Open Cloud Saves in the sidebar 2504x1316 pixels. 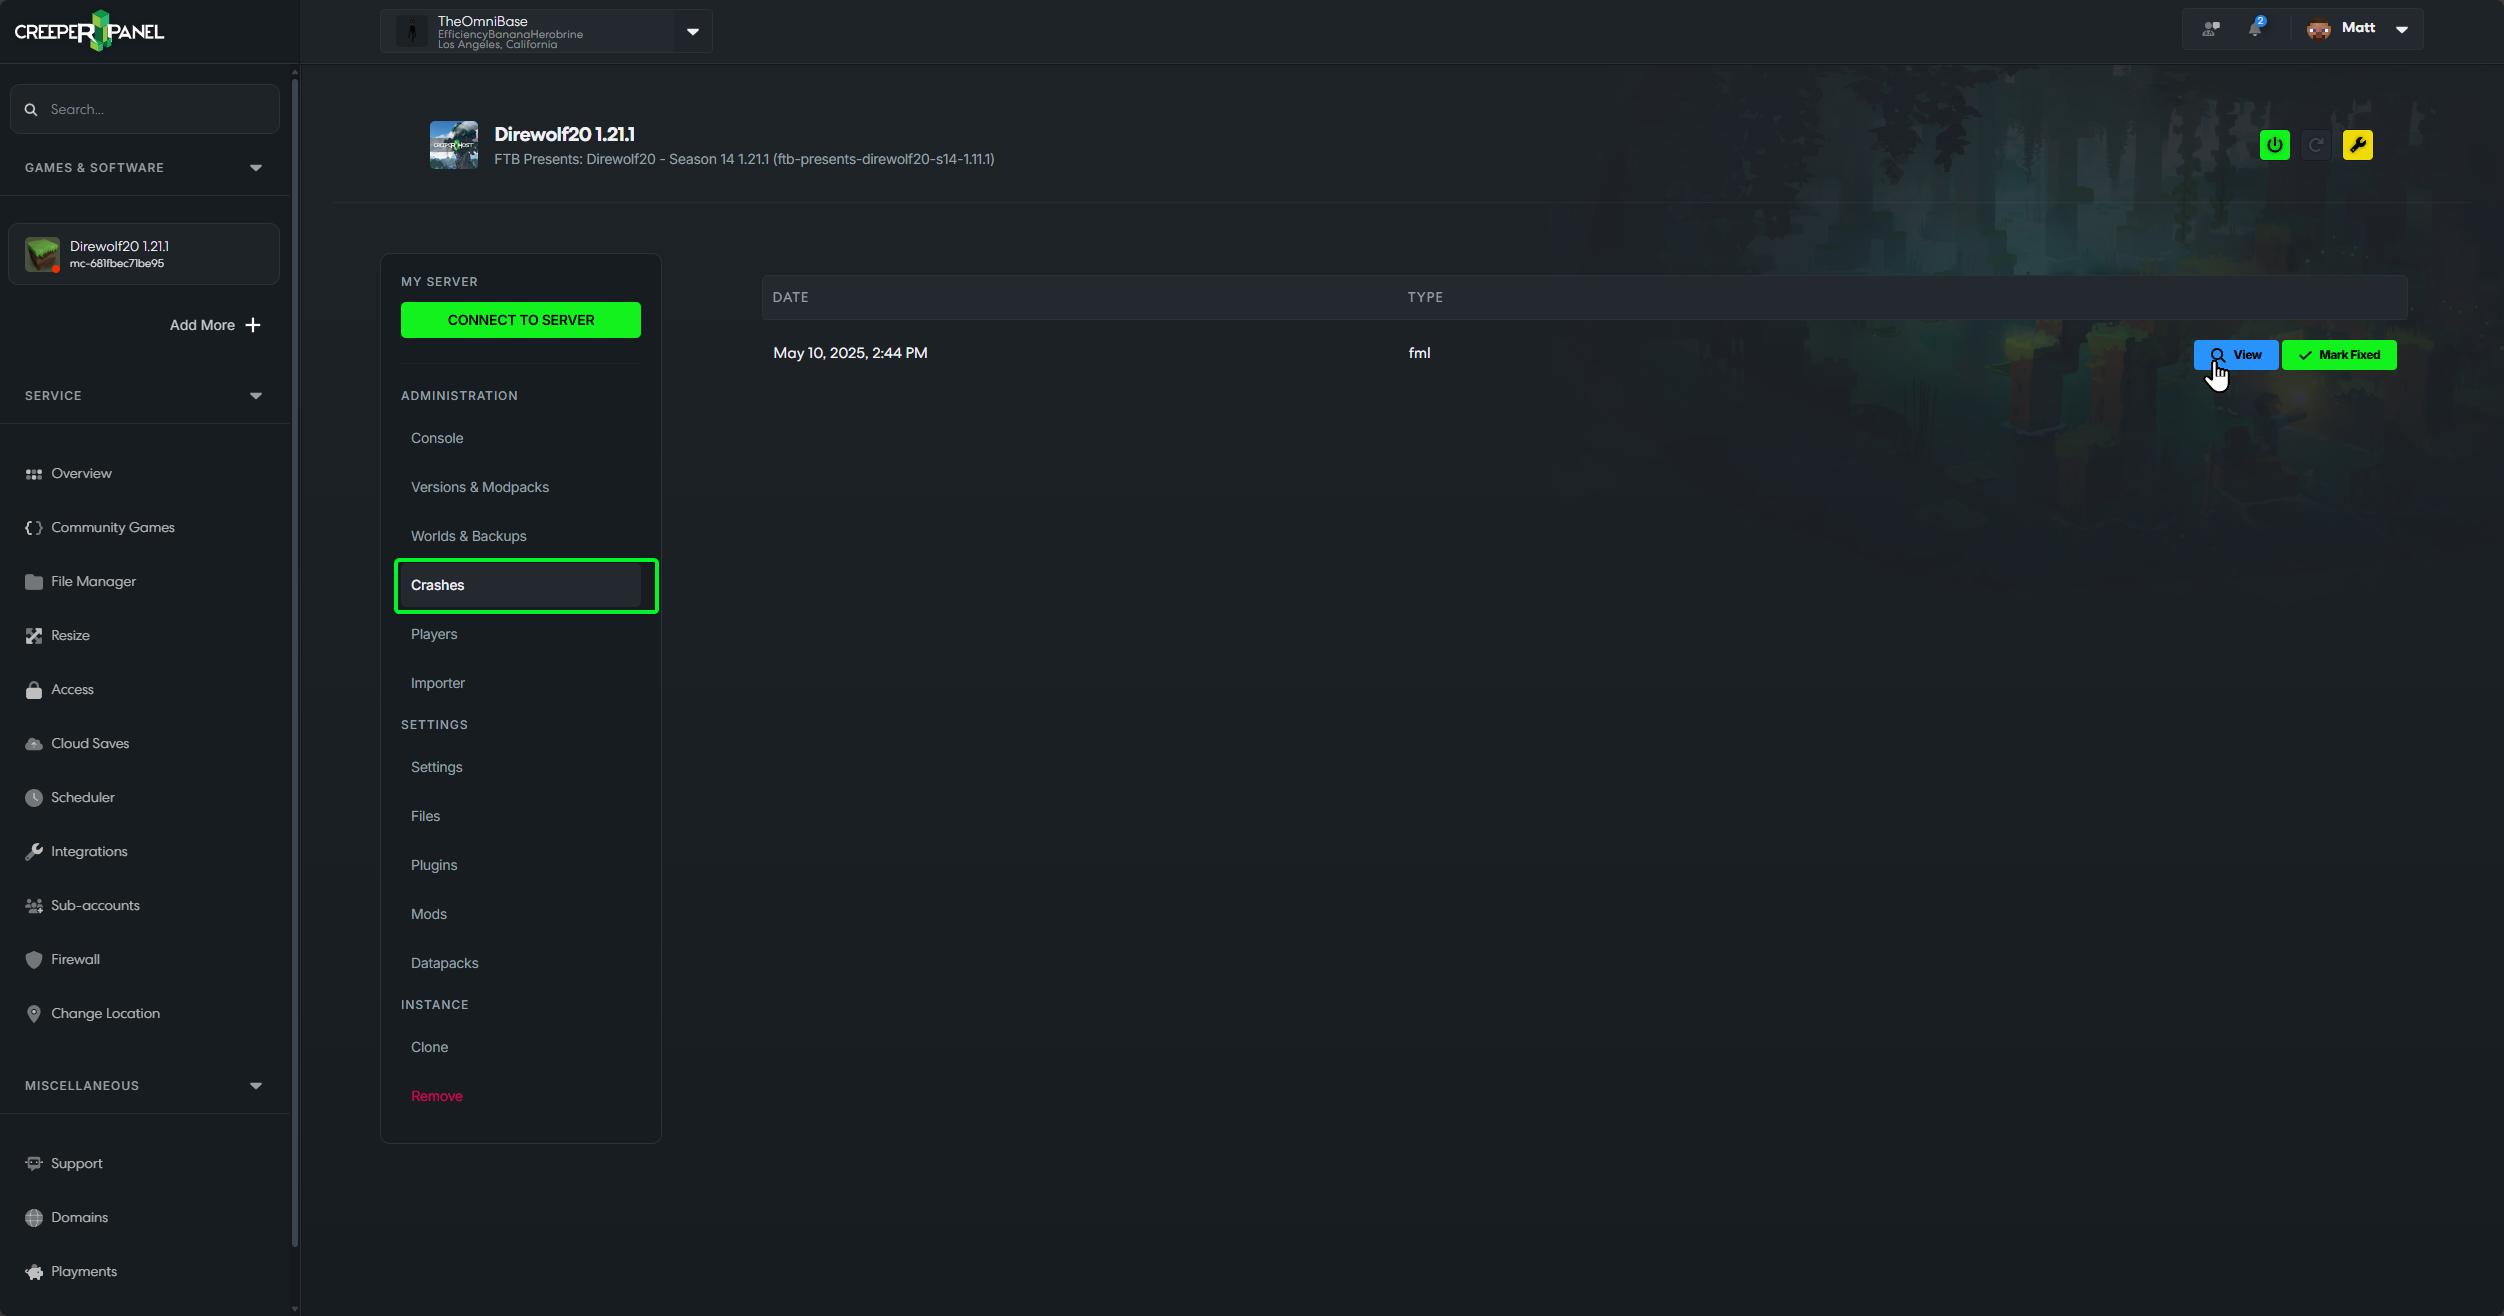point(89,743)
